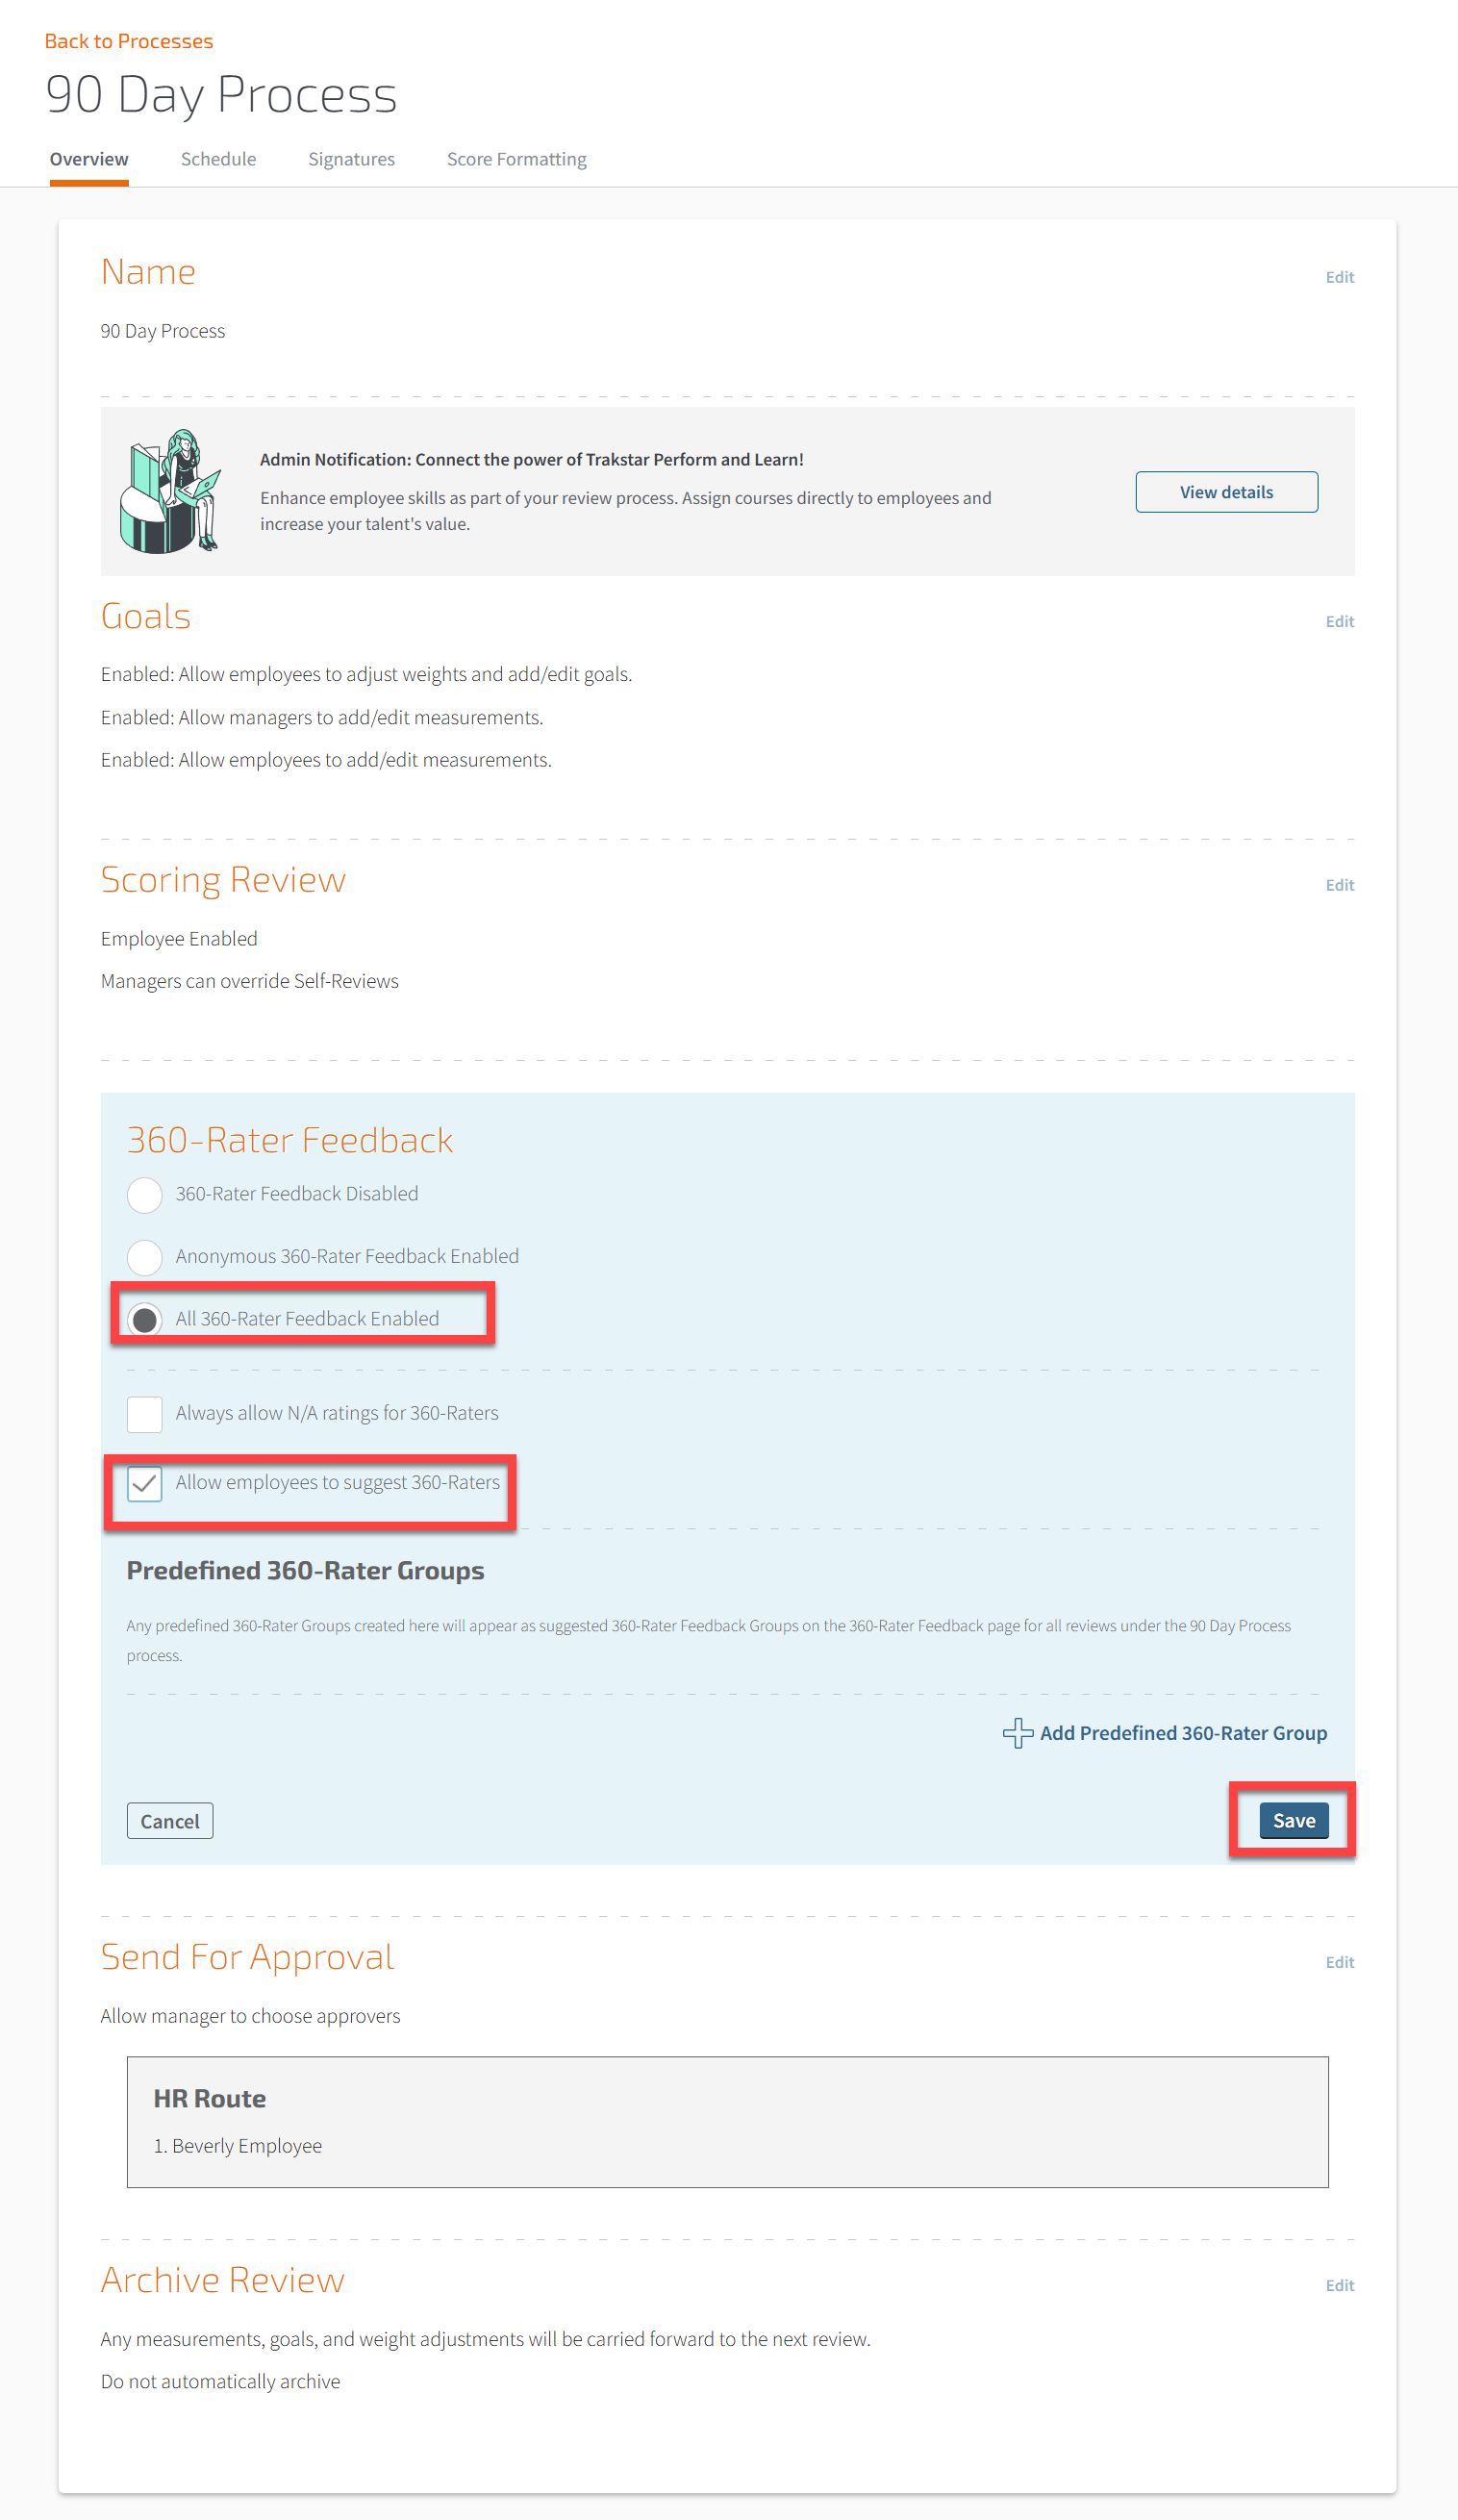Edit the Archive Review section
Viewport: 1458px width, 2520px height.
coord(1339,2285)
